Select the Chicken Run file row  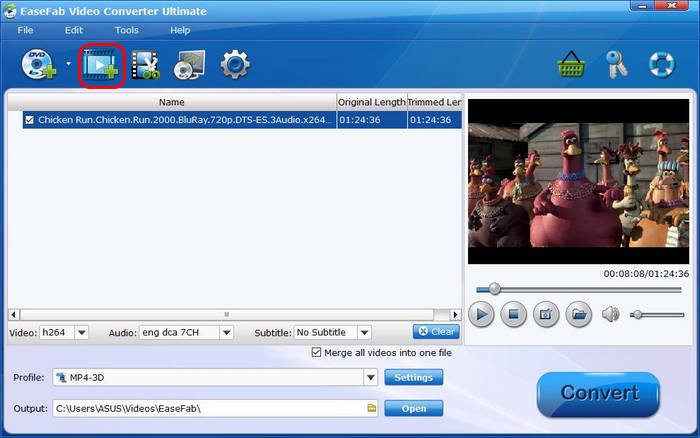(x=242, y=120)
